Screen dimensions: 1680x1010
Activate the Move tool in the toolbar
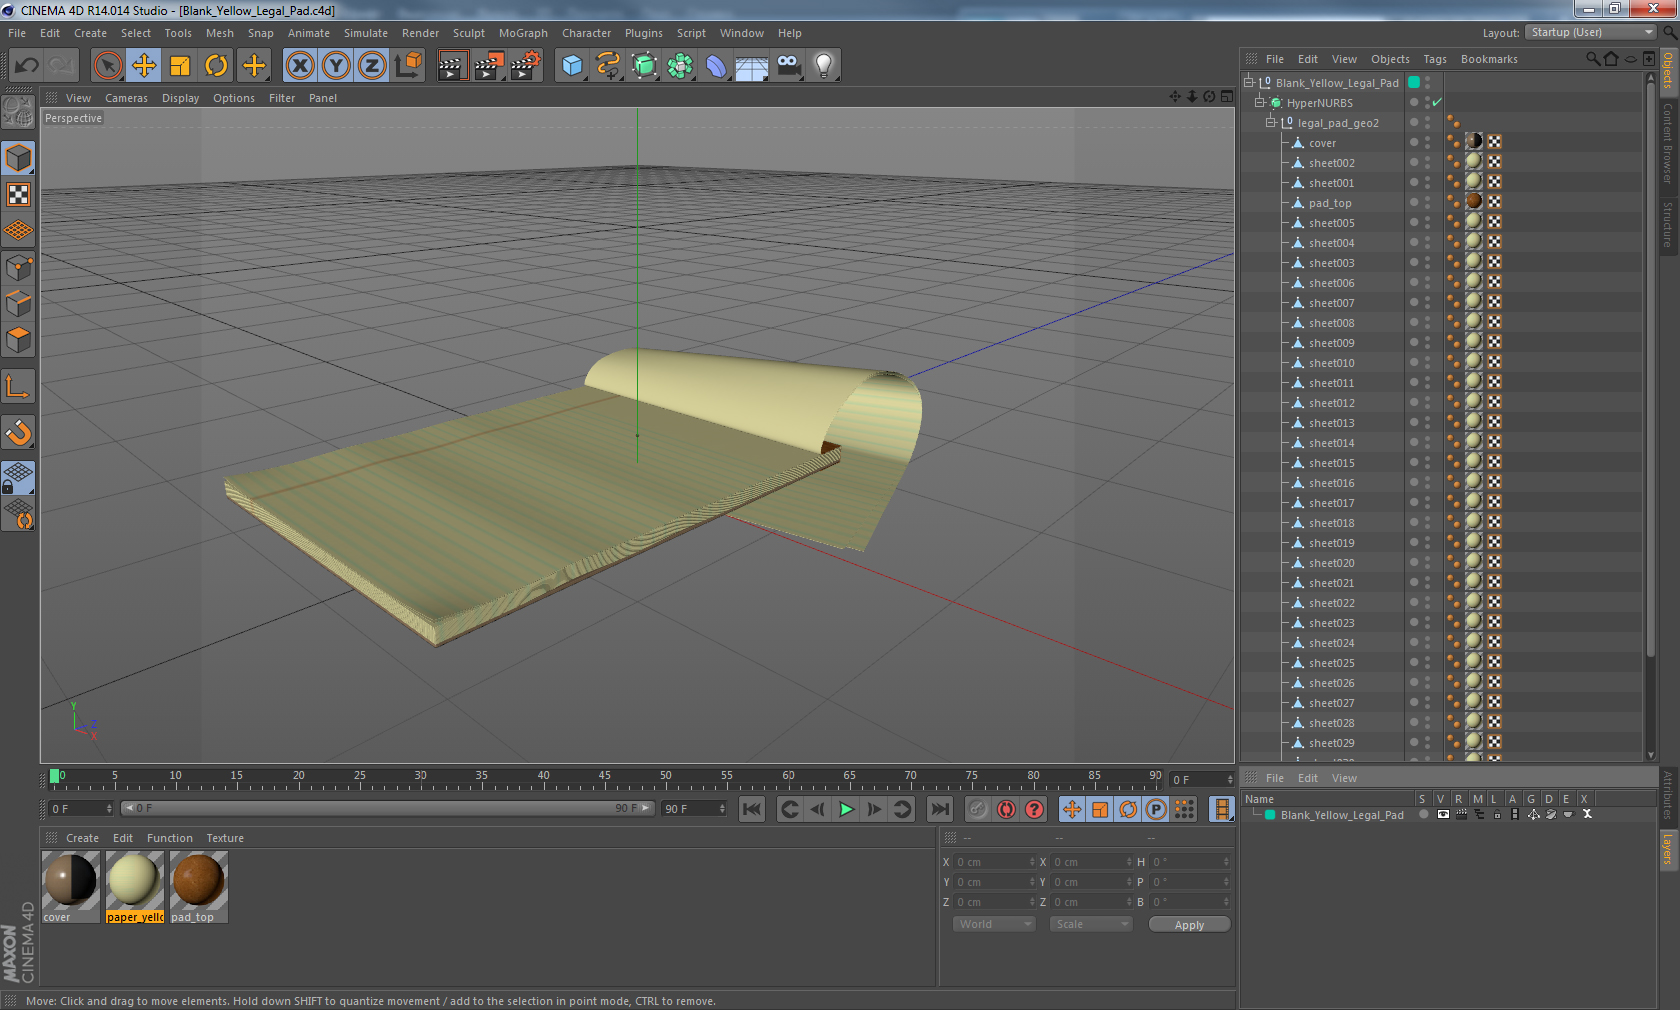(144, 66)
